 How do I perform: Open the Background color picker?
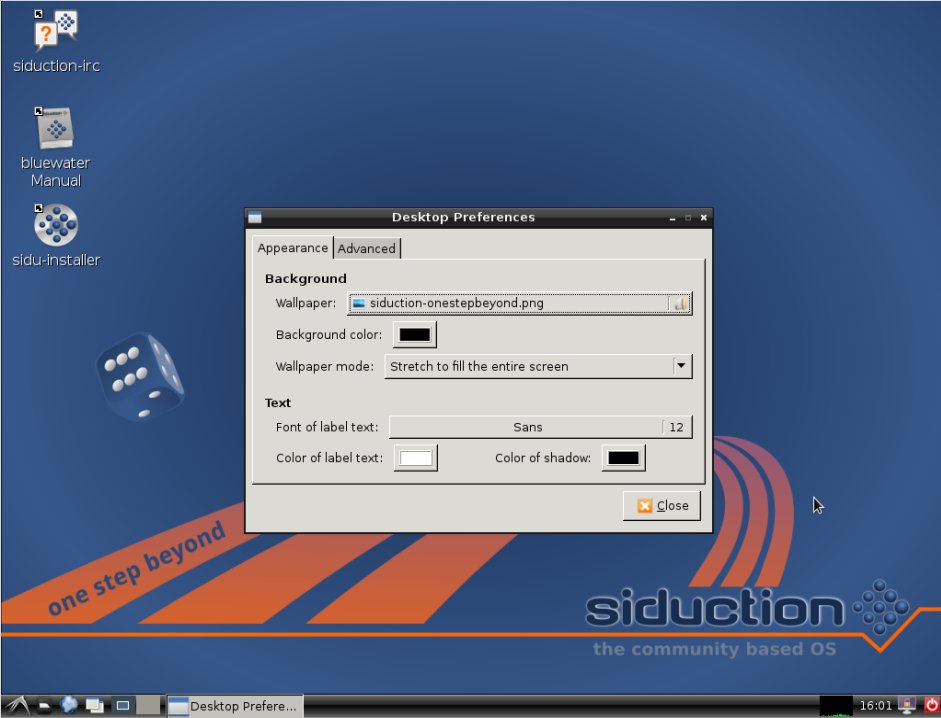415,335
